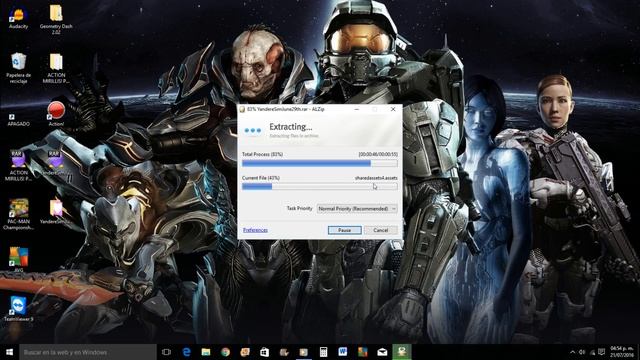Open Microsoft Word from taskbar
Viewport: 640px width, 360px height.
[343, 352]
